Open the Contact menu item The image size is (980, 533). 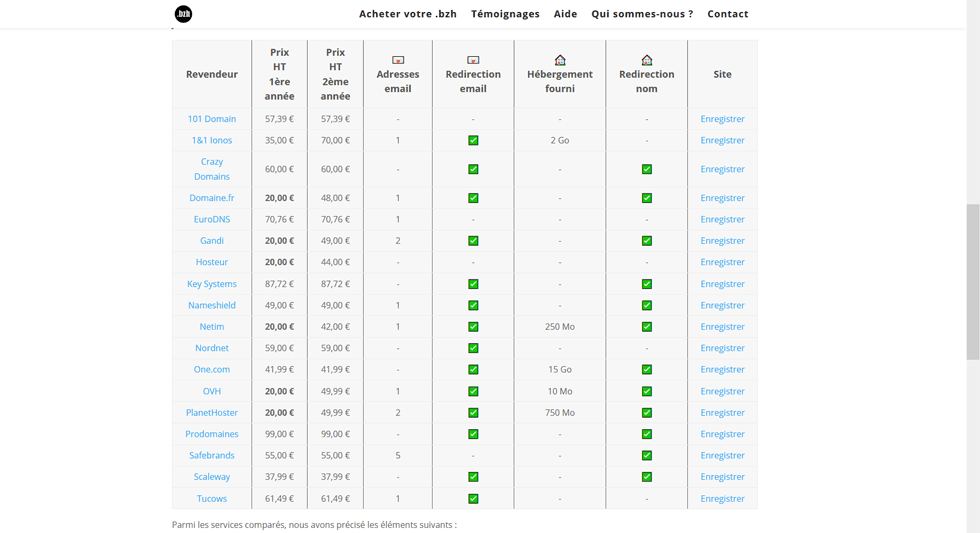click(x=728, y=14)
